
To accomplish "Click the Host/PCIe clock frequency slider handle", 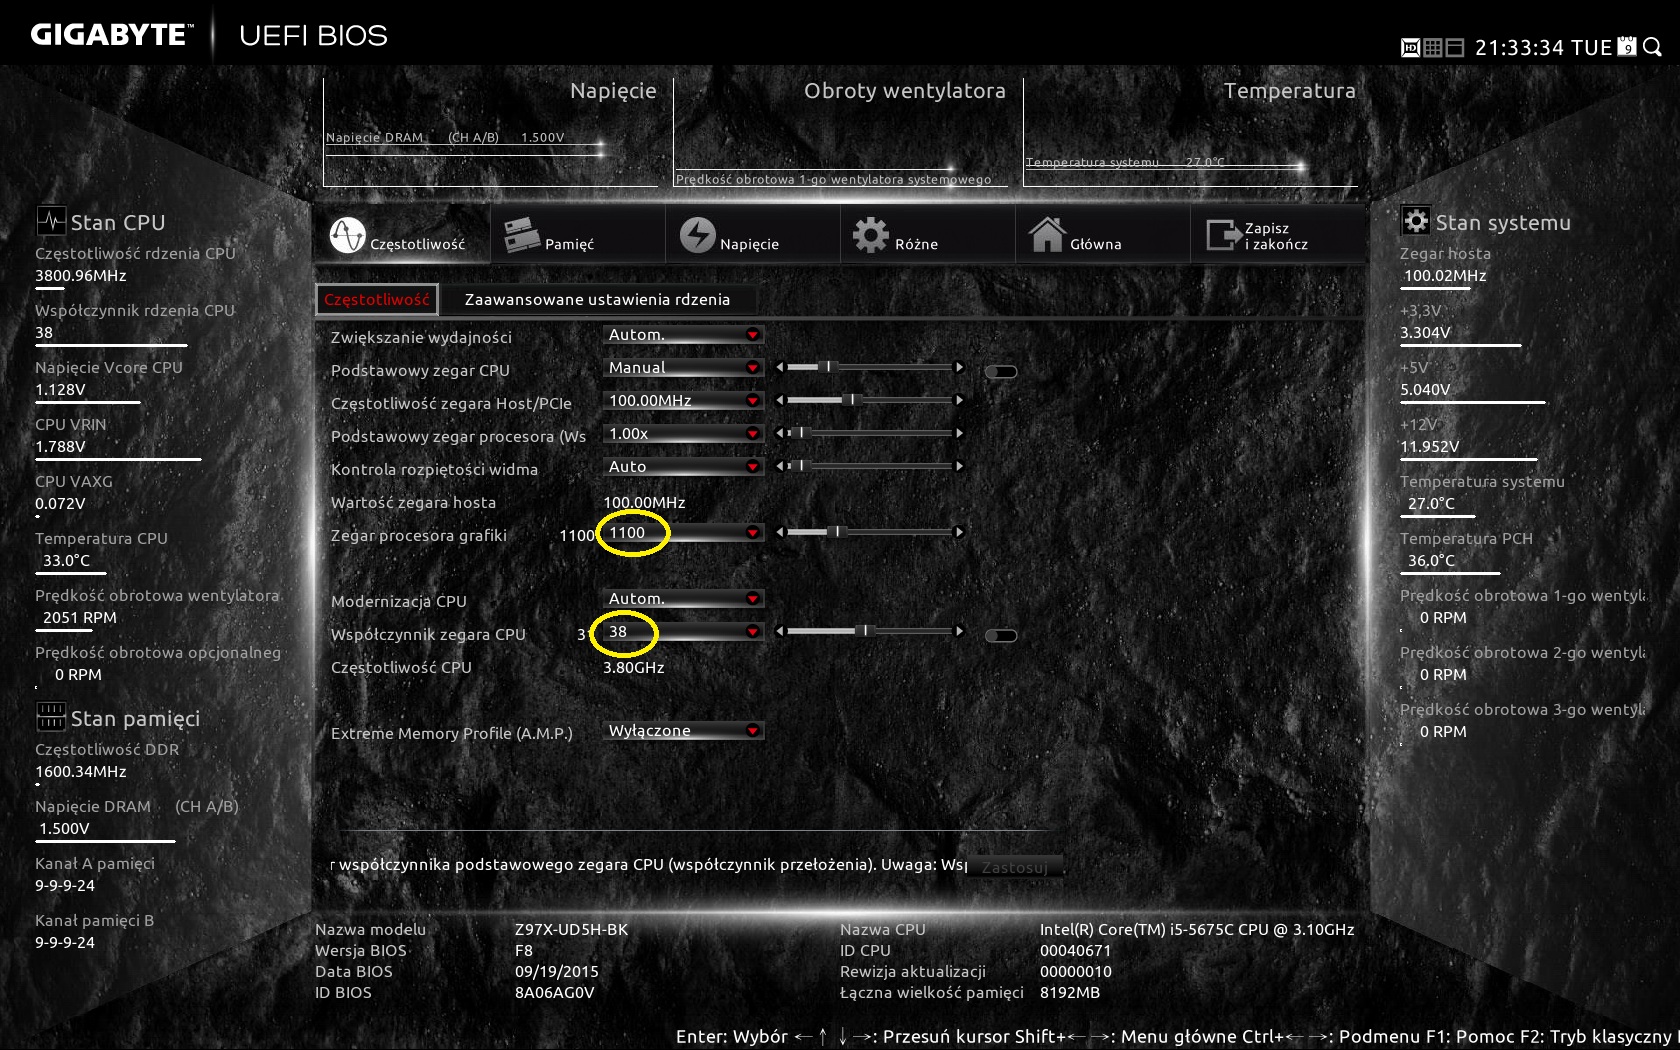I will click(x=851, y=401).
